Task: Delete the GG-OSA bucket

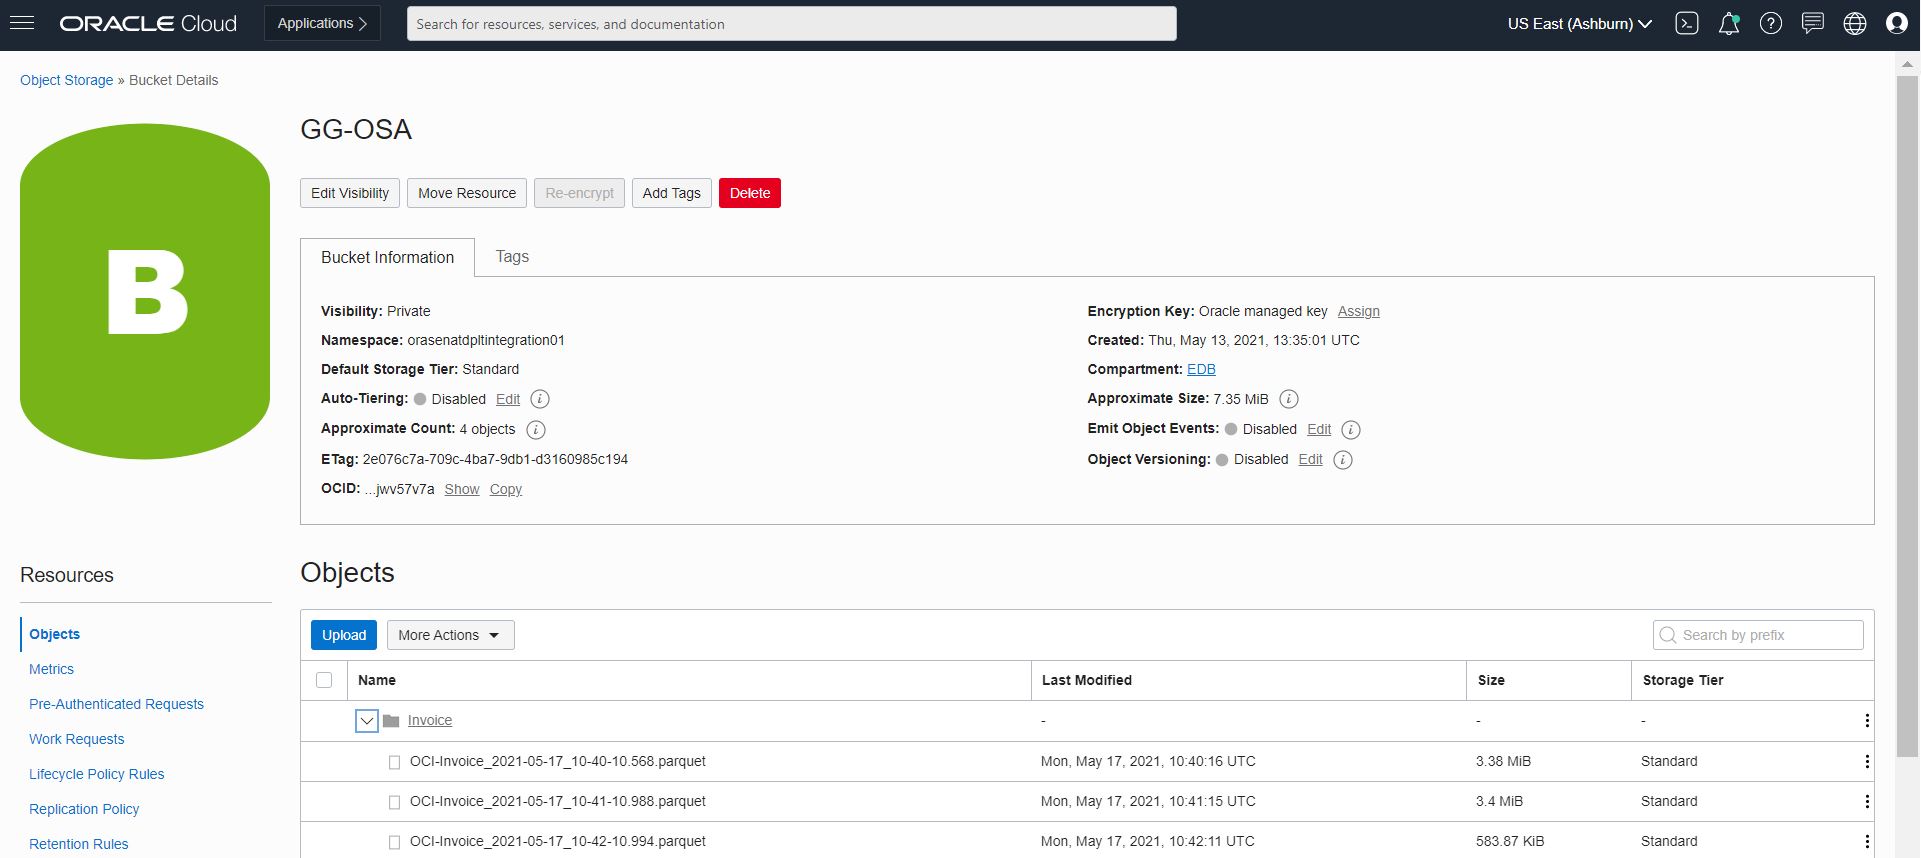Action: [x=750, y=193]
